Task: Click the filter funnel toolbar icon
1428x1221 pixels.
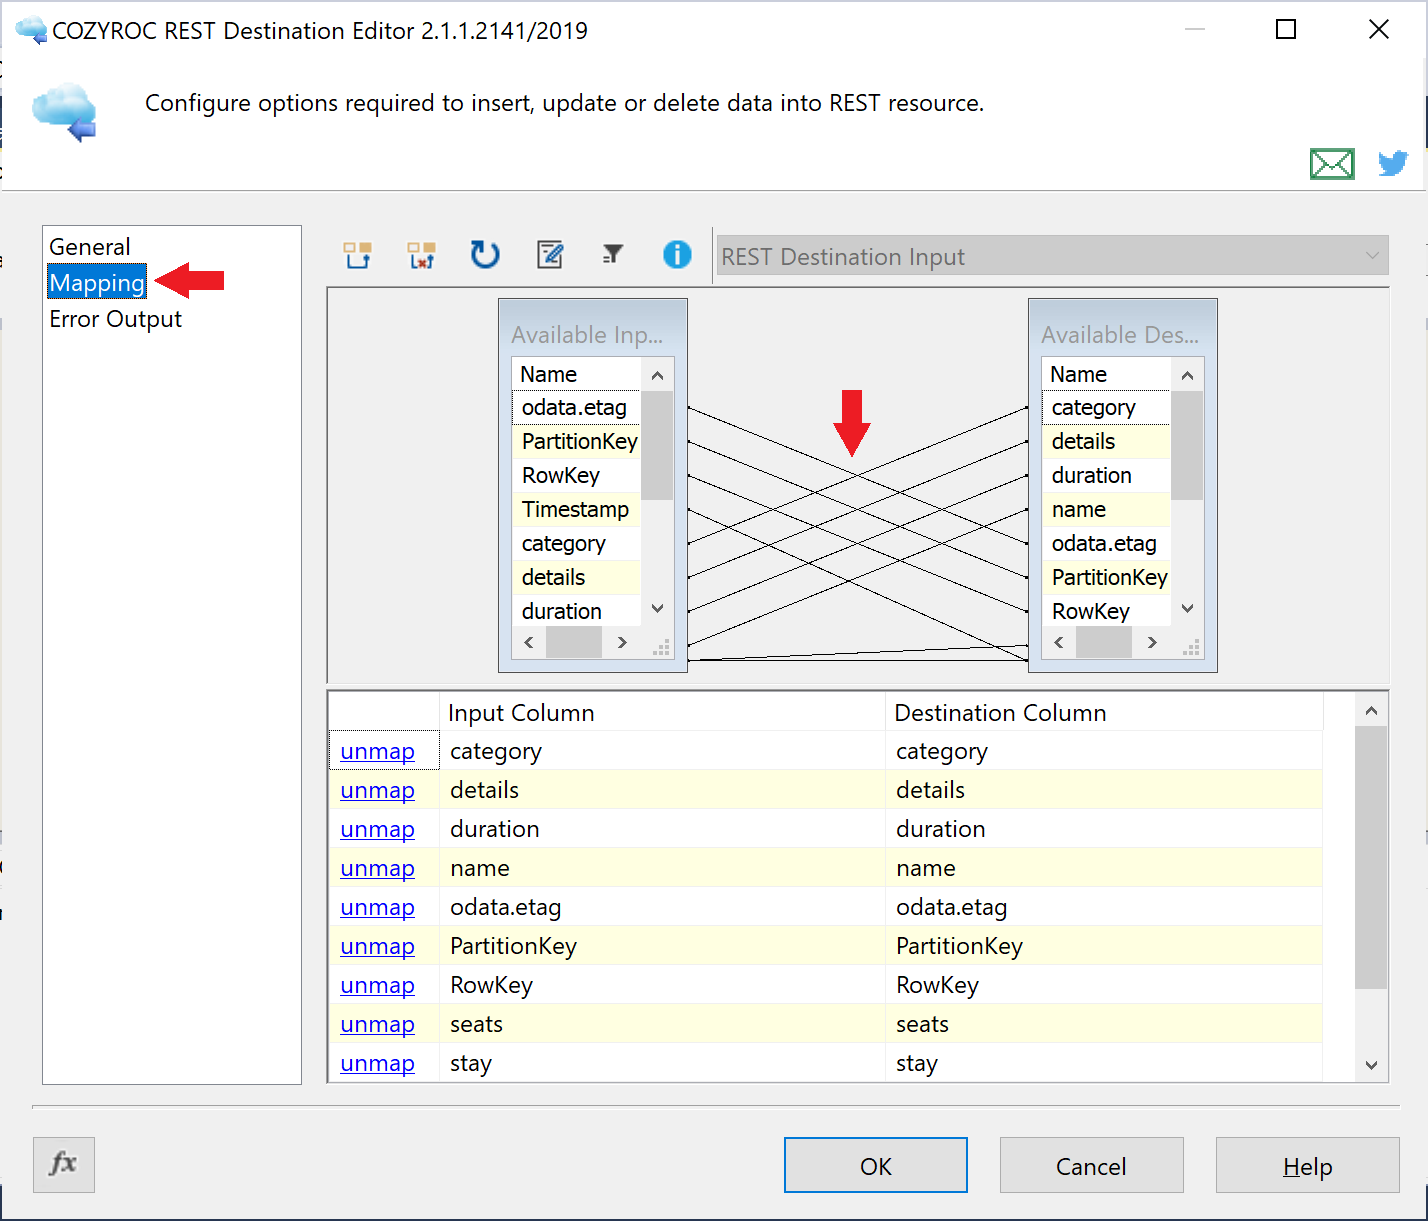Action: click(613, 255)
